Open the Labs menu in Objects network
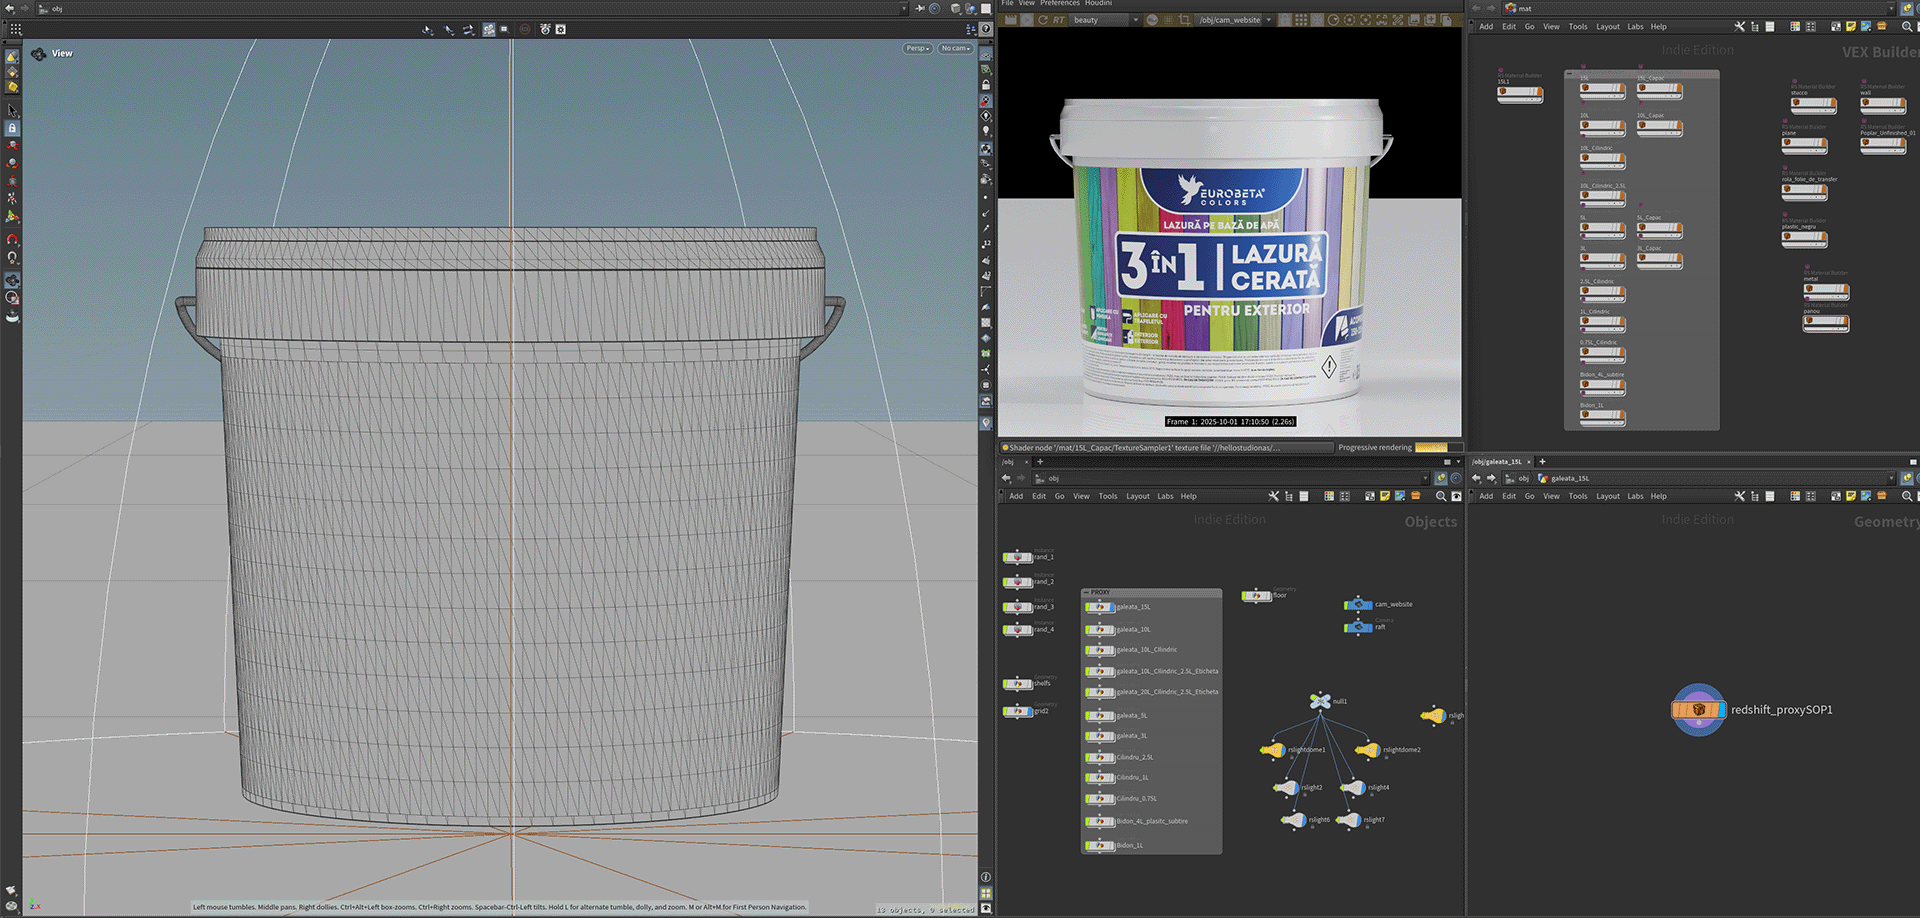Image resolution: width=1920 pixels, height=918 pixels. tap(1165, 496)
